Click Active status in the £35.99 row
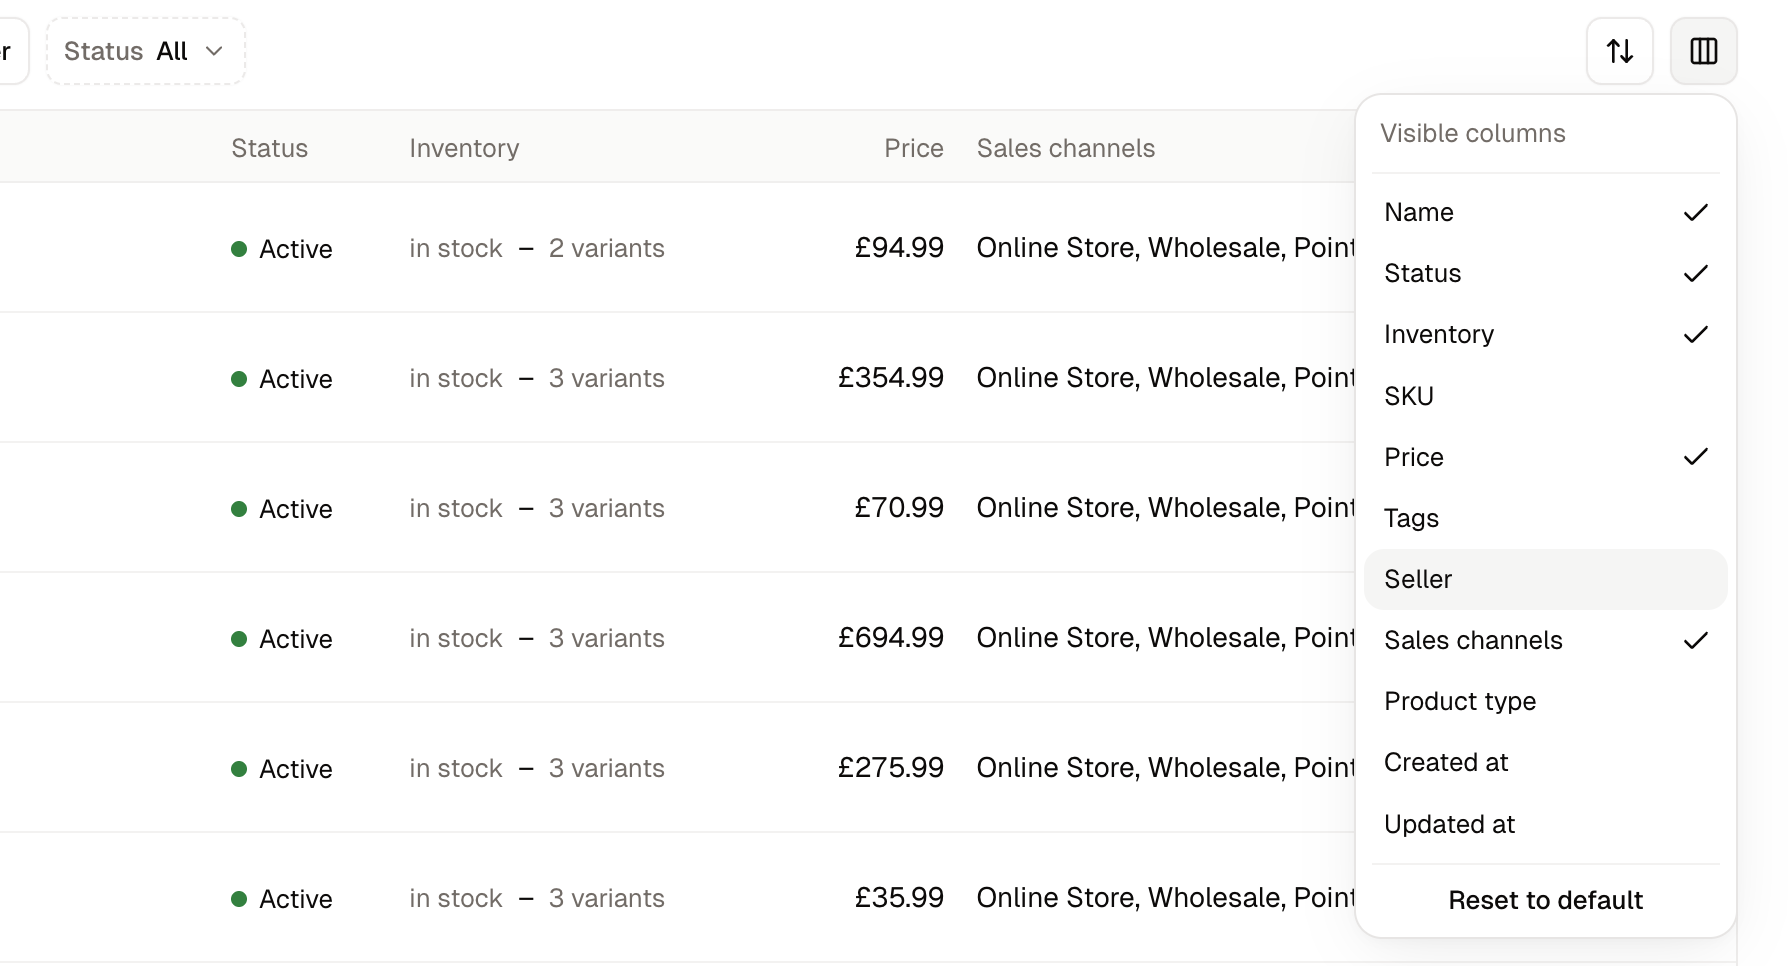This screenshot has height=966, width=1788. pos(282,899)
